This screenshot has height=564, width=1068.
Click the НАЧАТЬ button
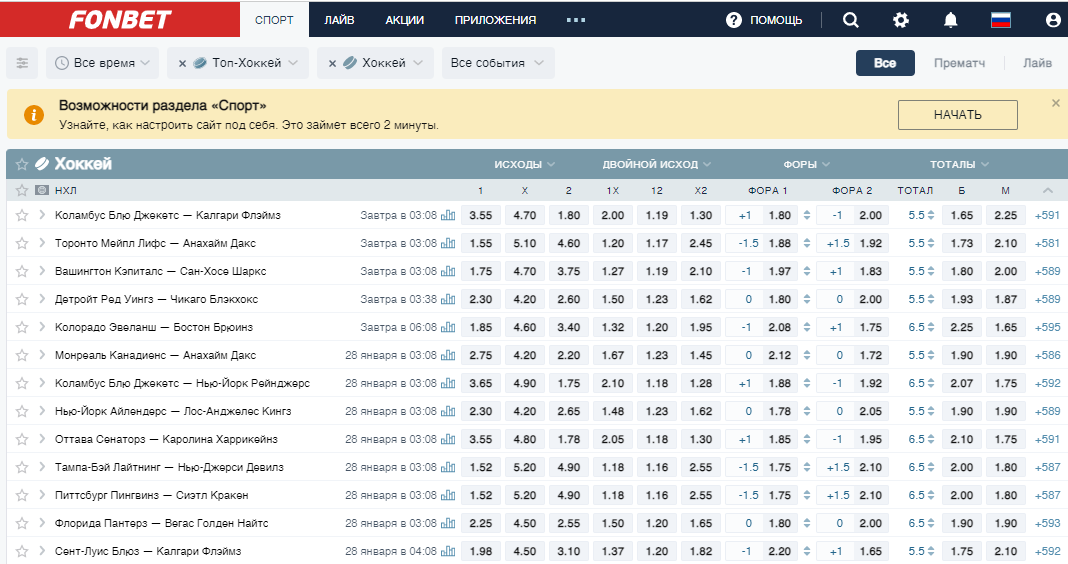coord(958,114)
